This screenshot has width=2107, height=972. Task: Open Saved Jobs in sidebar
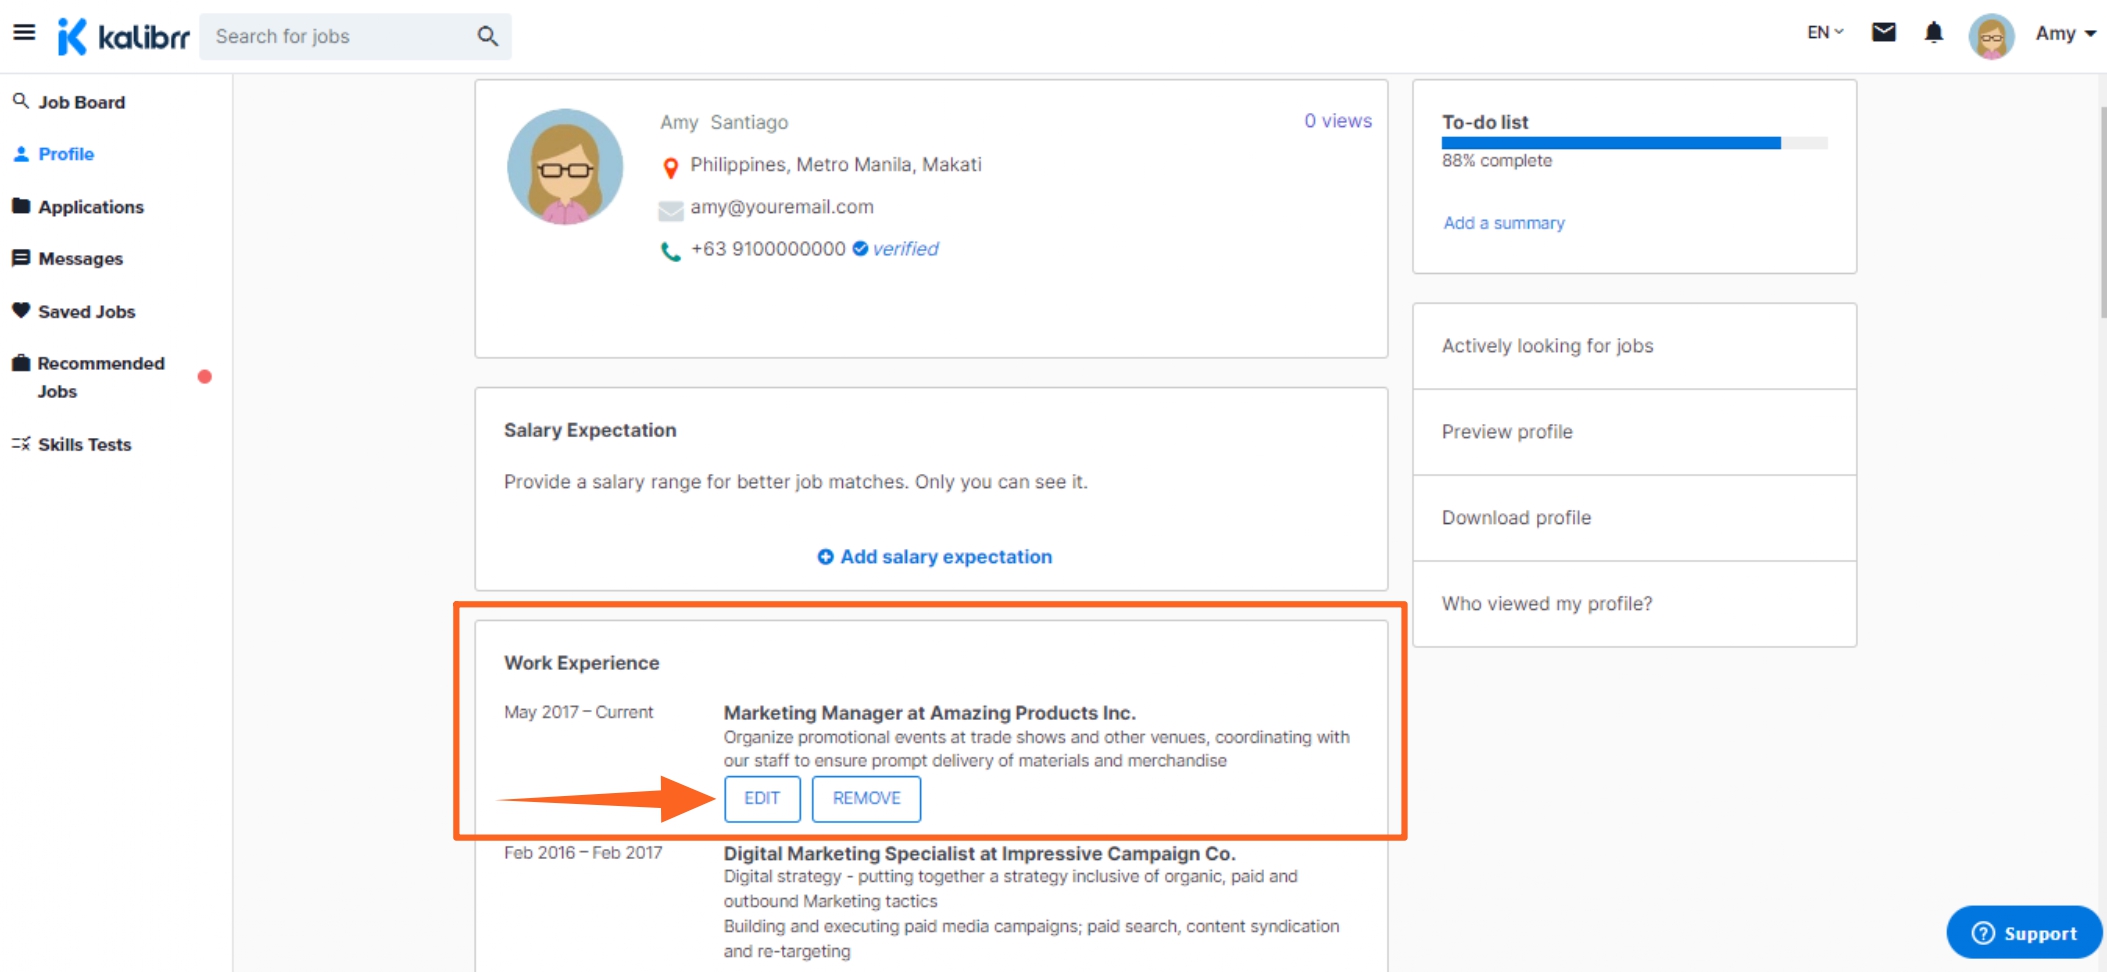point(86,312)
